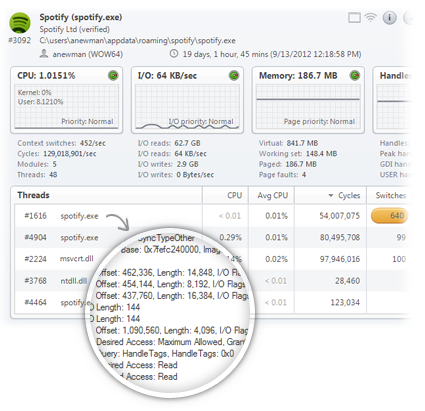Click the Spotify application logo icon
The image size is (425, 411).
coord(20,23)
